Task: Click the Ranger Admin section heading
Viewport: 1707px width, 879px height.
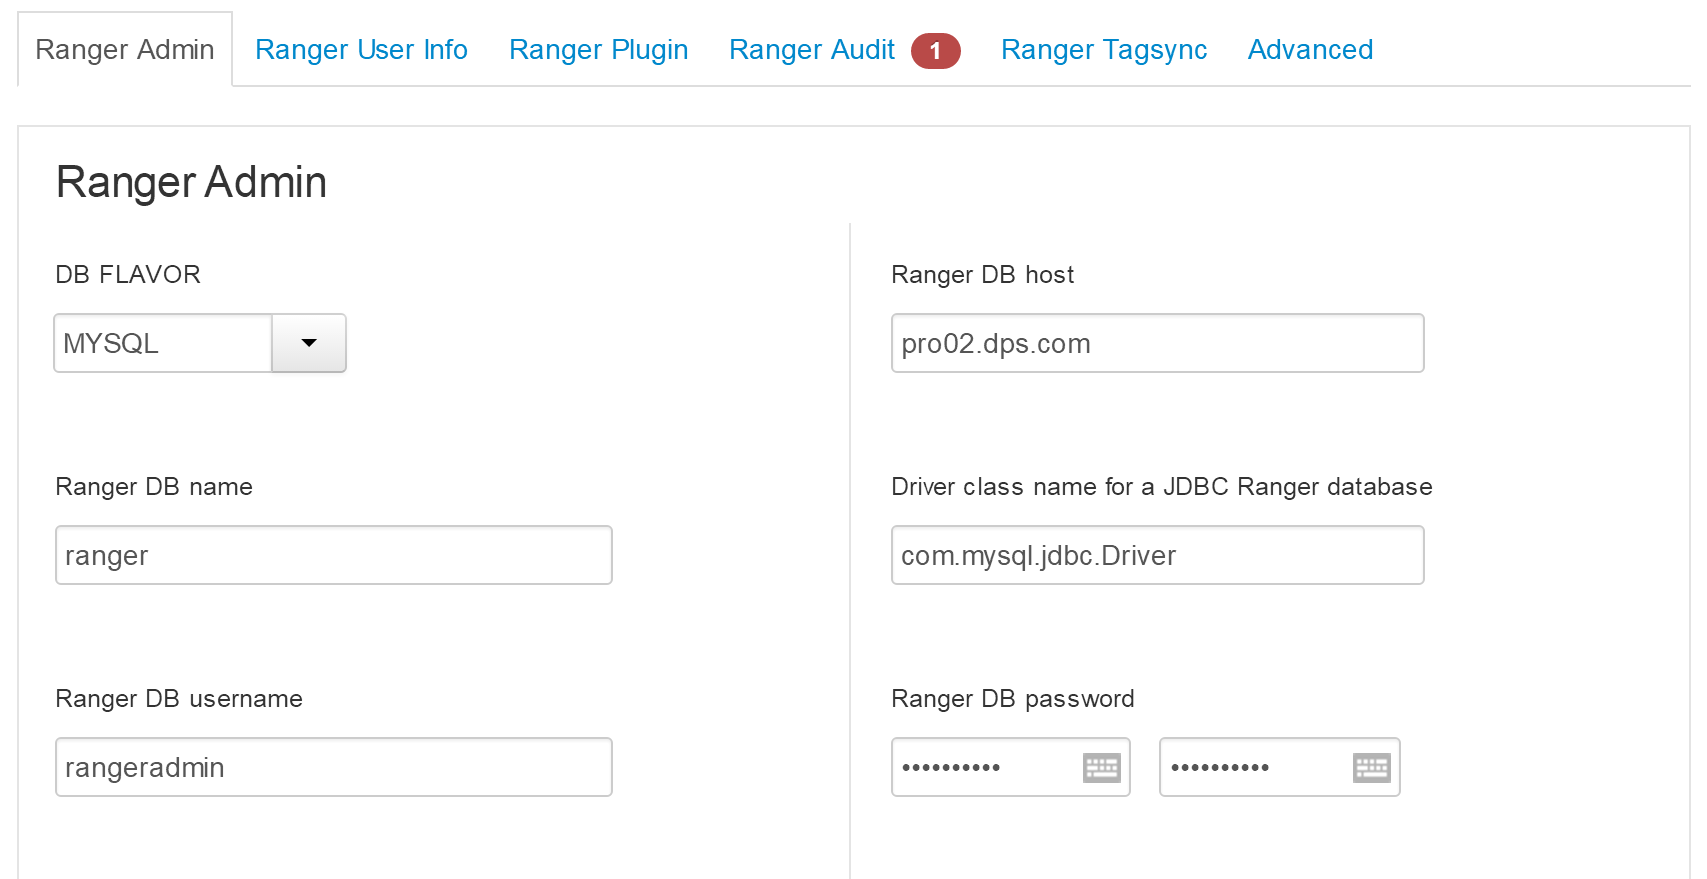Action: pos(191,183)
